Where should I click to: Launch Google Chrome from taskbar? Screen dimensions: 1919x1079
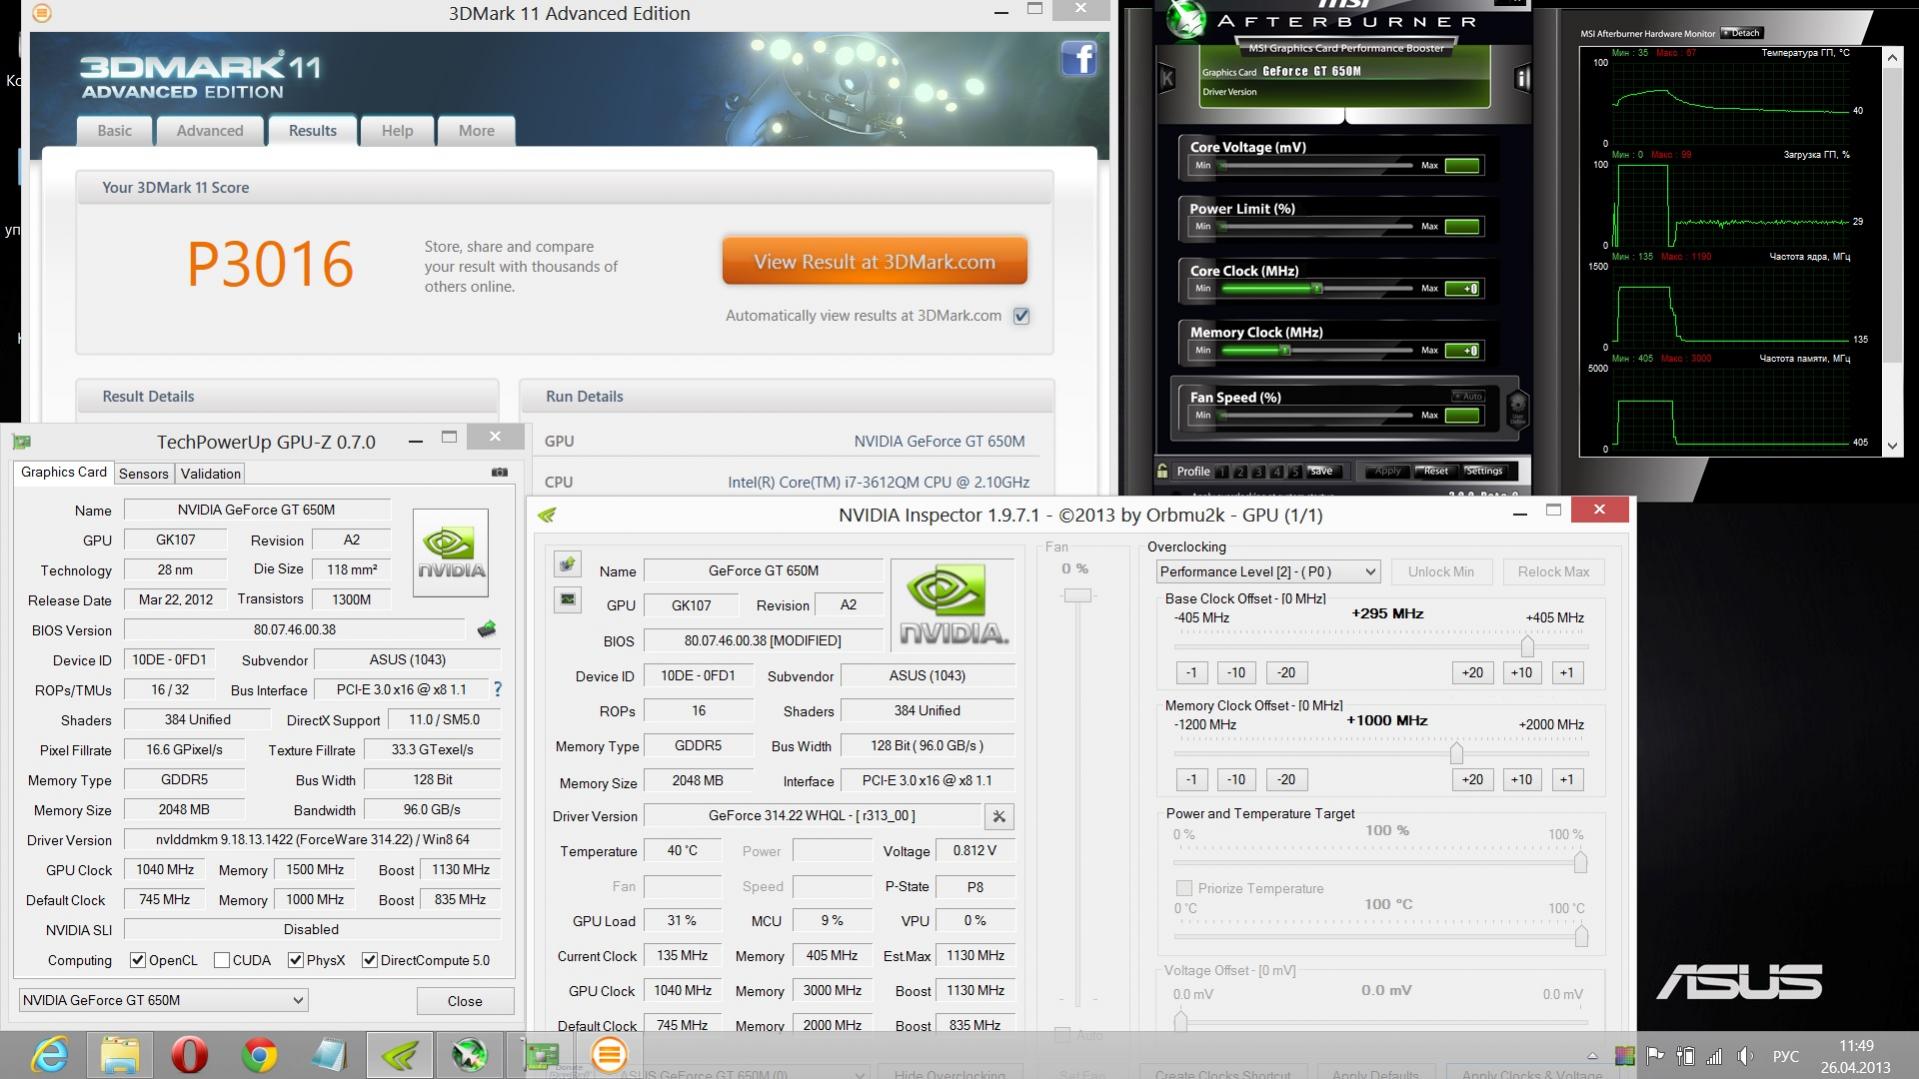click(x=259, y=1055)
